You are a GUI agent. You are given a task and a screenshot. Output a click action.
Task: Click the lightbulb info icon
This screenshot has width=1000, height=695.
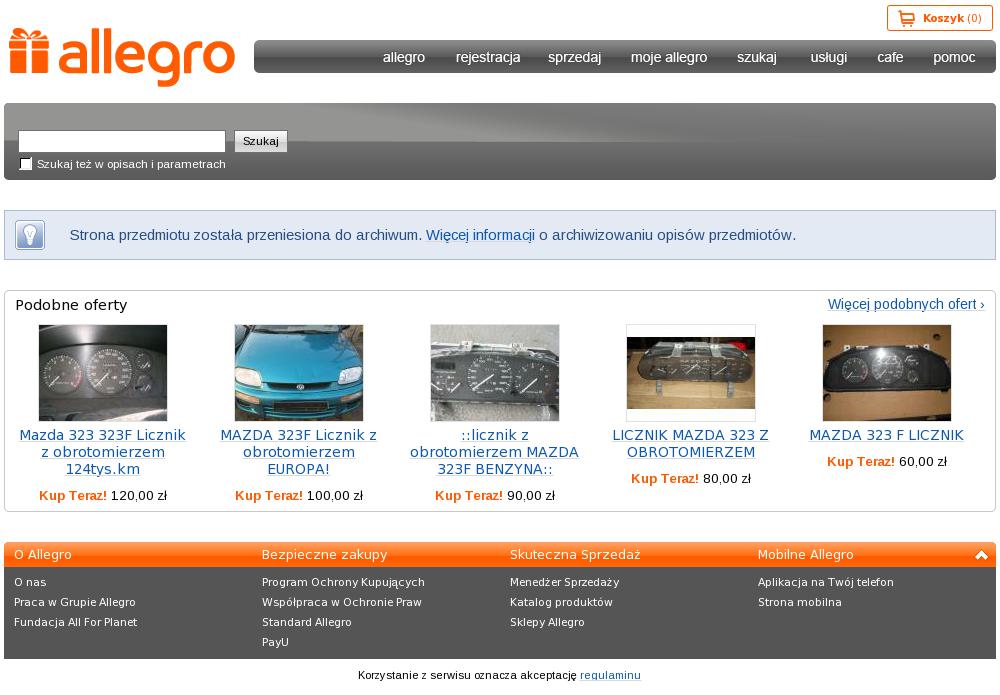pyautogui.click(x=30, y=235)
